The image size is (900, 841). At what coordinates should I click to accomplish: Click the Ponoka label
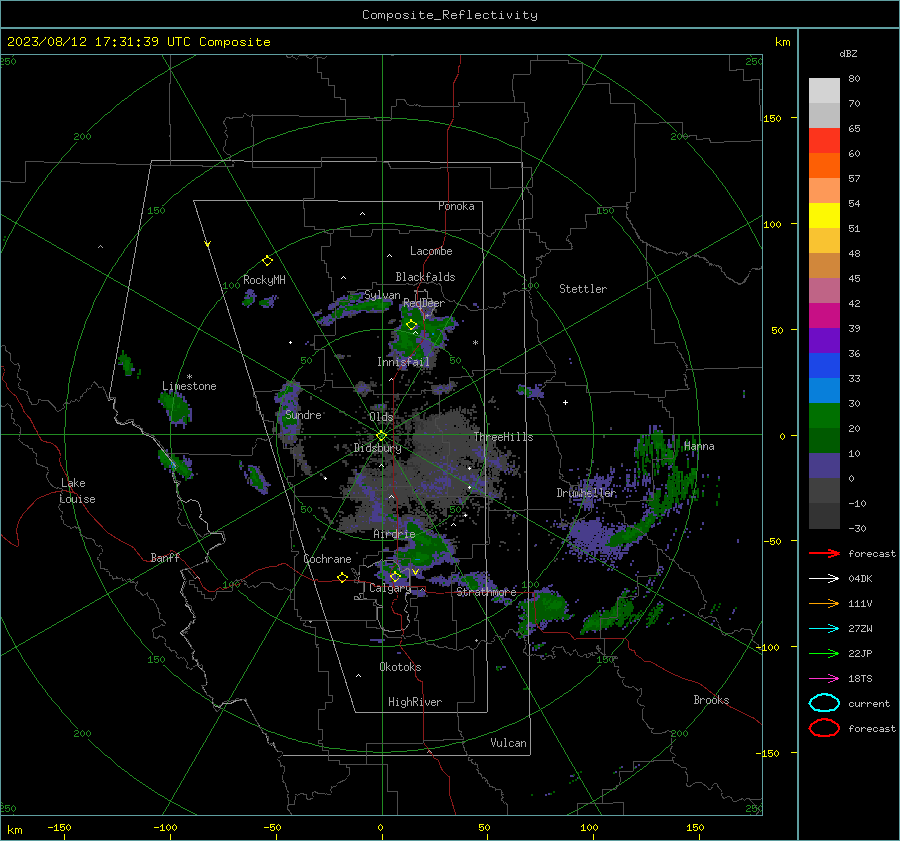pos(456,206)
